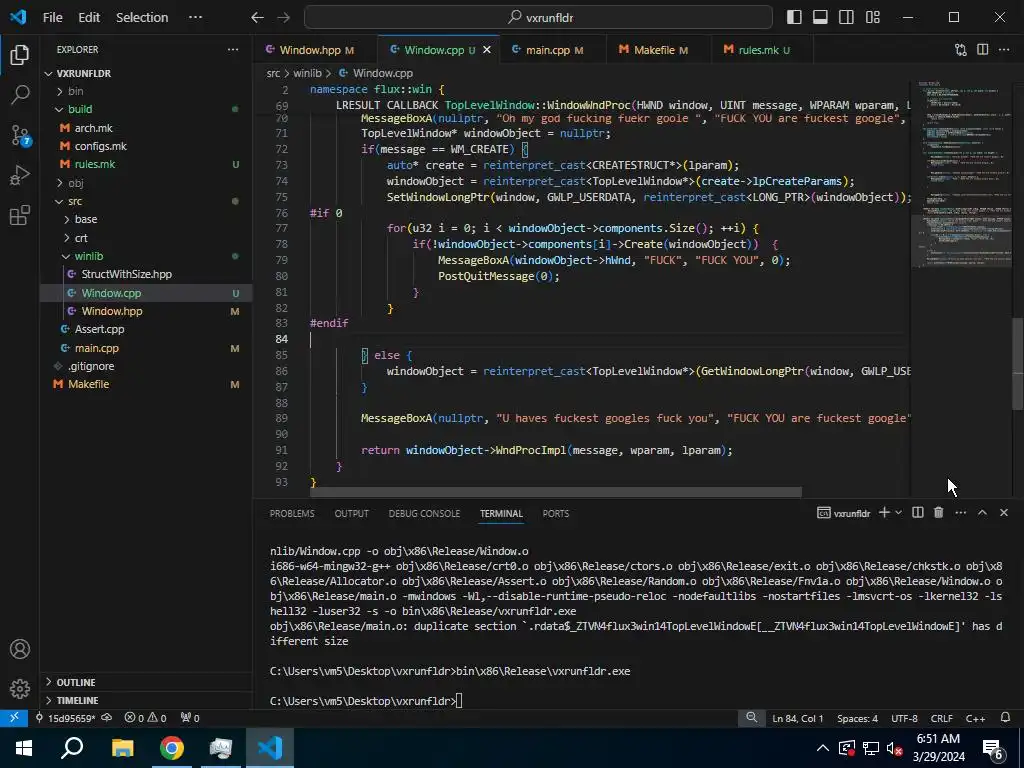Close the Window.cpp editor tab
This screenshot has height=768, width=1024.
tap(487, 50)
